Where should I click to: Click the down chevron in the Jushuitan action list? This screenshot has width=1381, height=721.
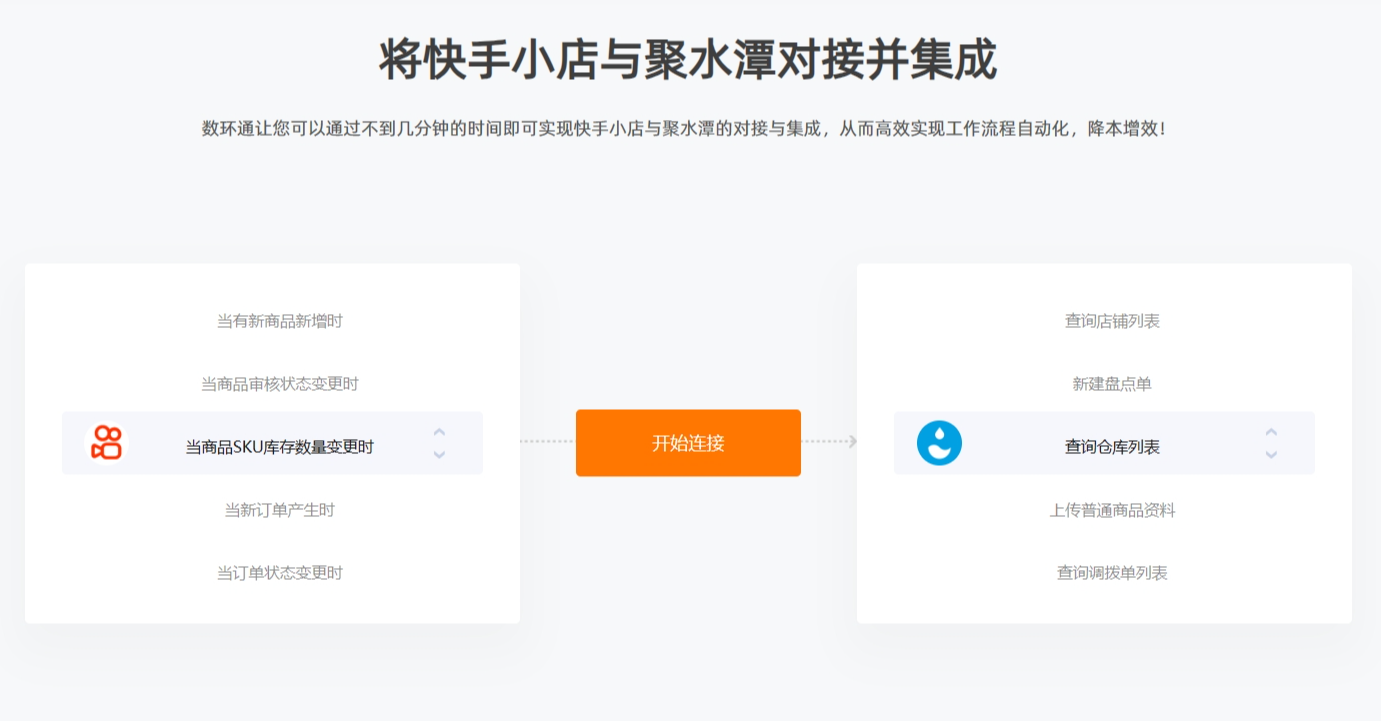point(1271,455)
